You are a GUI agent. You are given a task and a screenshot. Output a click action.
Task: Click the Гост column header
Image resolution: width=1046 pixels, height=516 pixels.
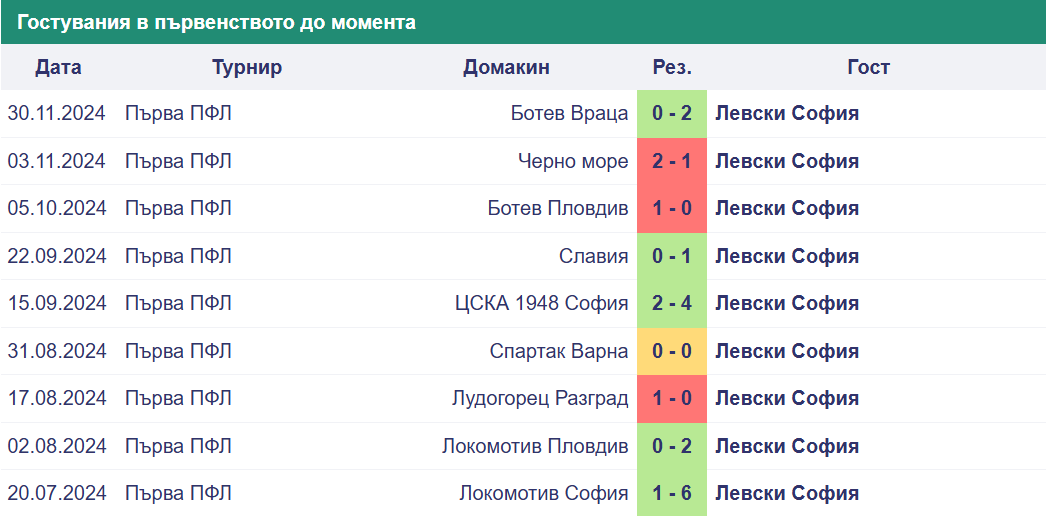[869, 67]
